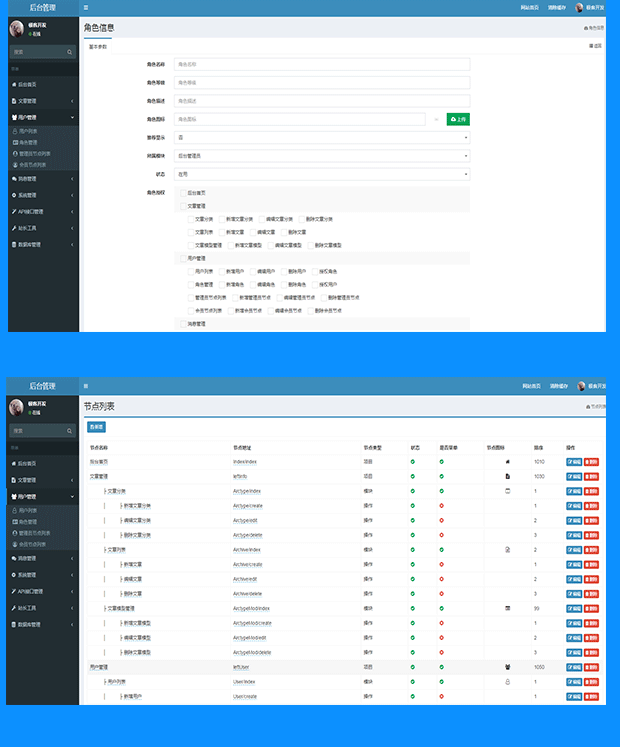The height and width of the screenshot is (747, 620).
Task: Check 用户列表 permission checkbox
Action: click(x=191, y=271)
